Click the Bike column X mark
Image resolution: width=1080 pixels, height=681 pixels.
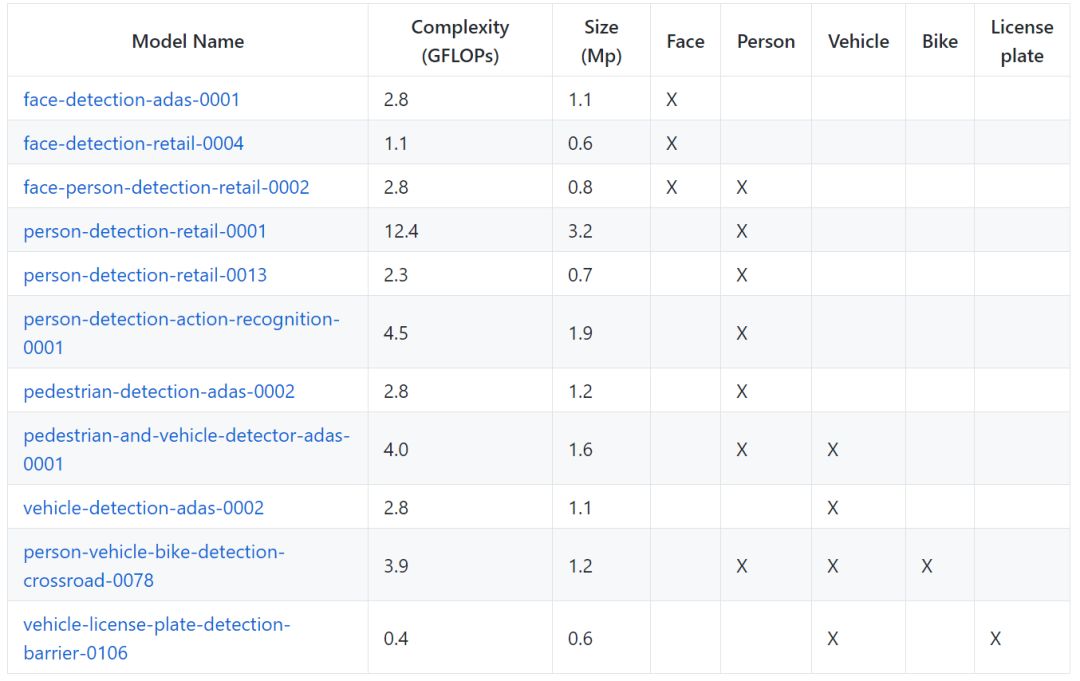tap(927, 566)
